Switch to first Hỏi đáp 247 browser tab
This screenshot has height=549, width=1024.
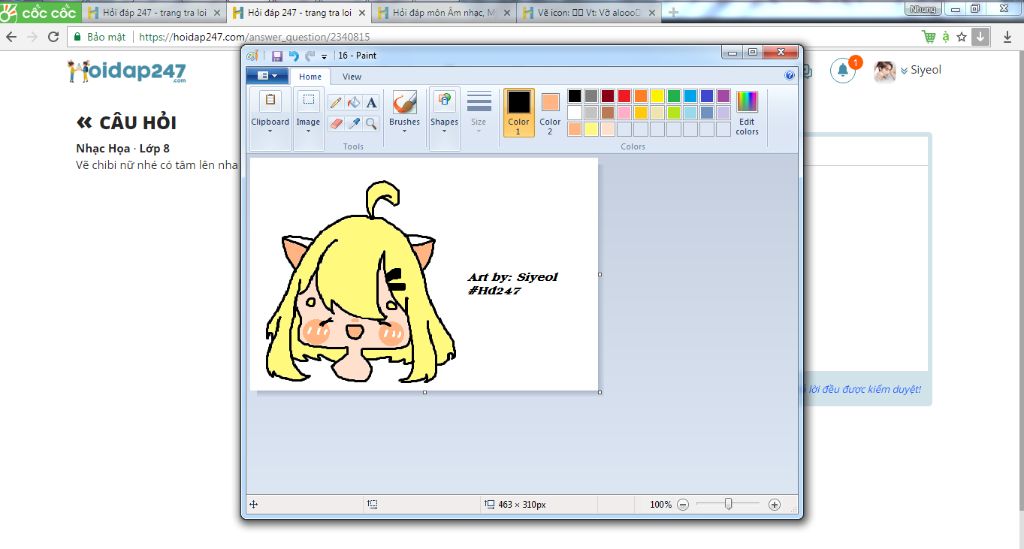tap(155, 12)
